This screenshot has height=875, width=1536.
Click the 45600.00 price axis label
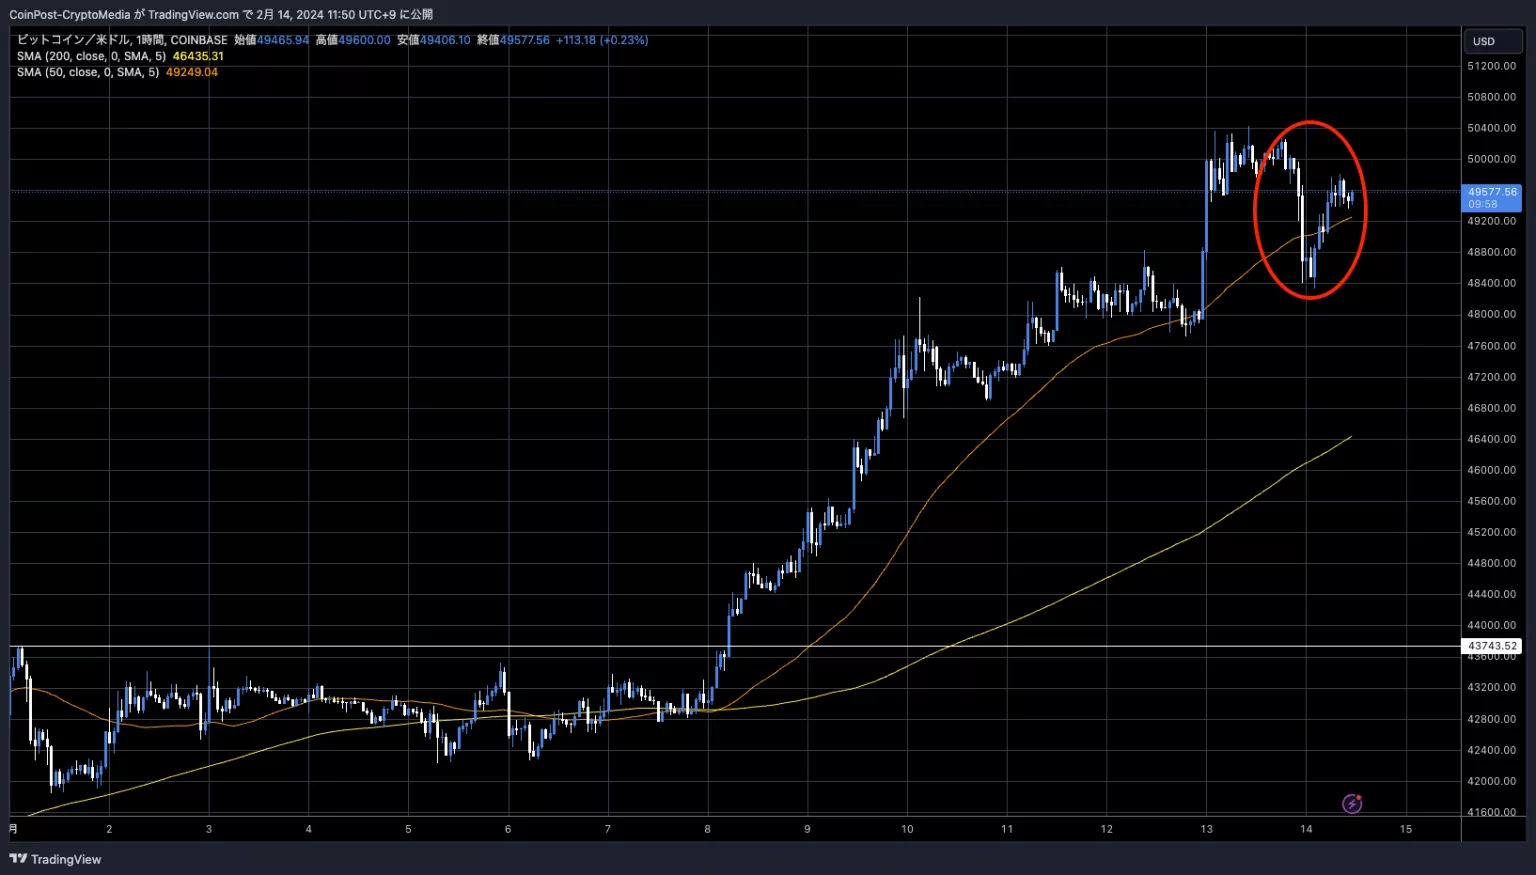coord(1491,501)
